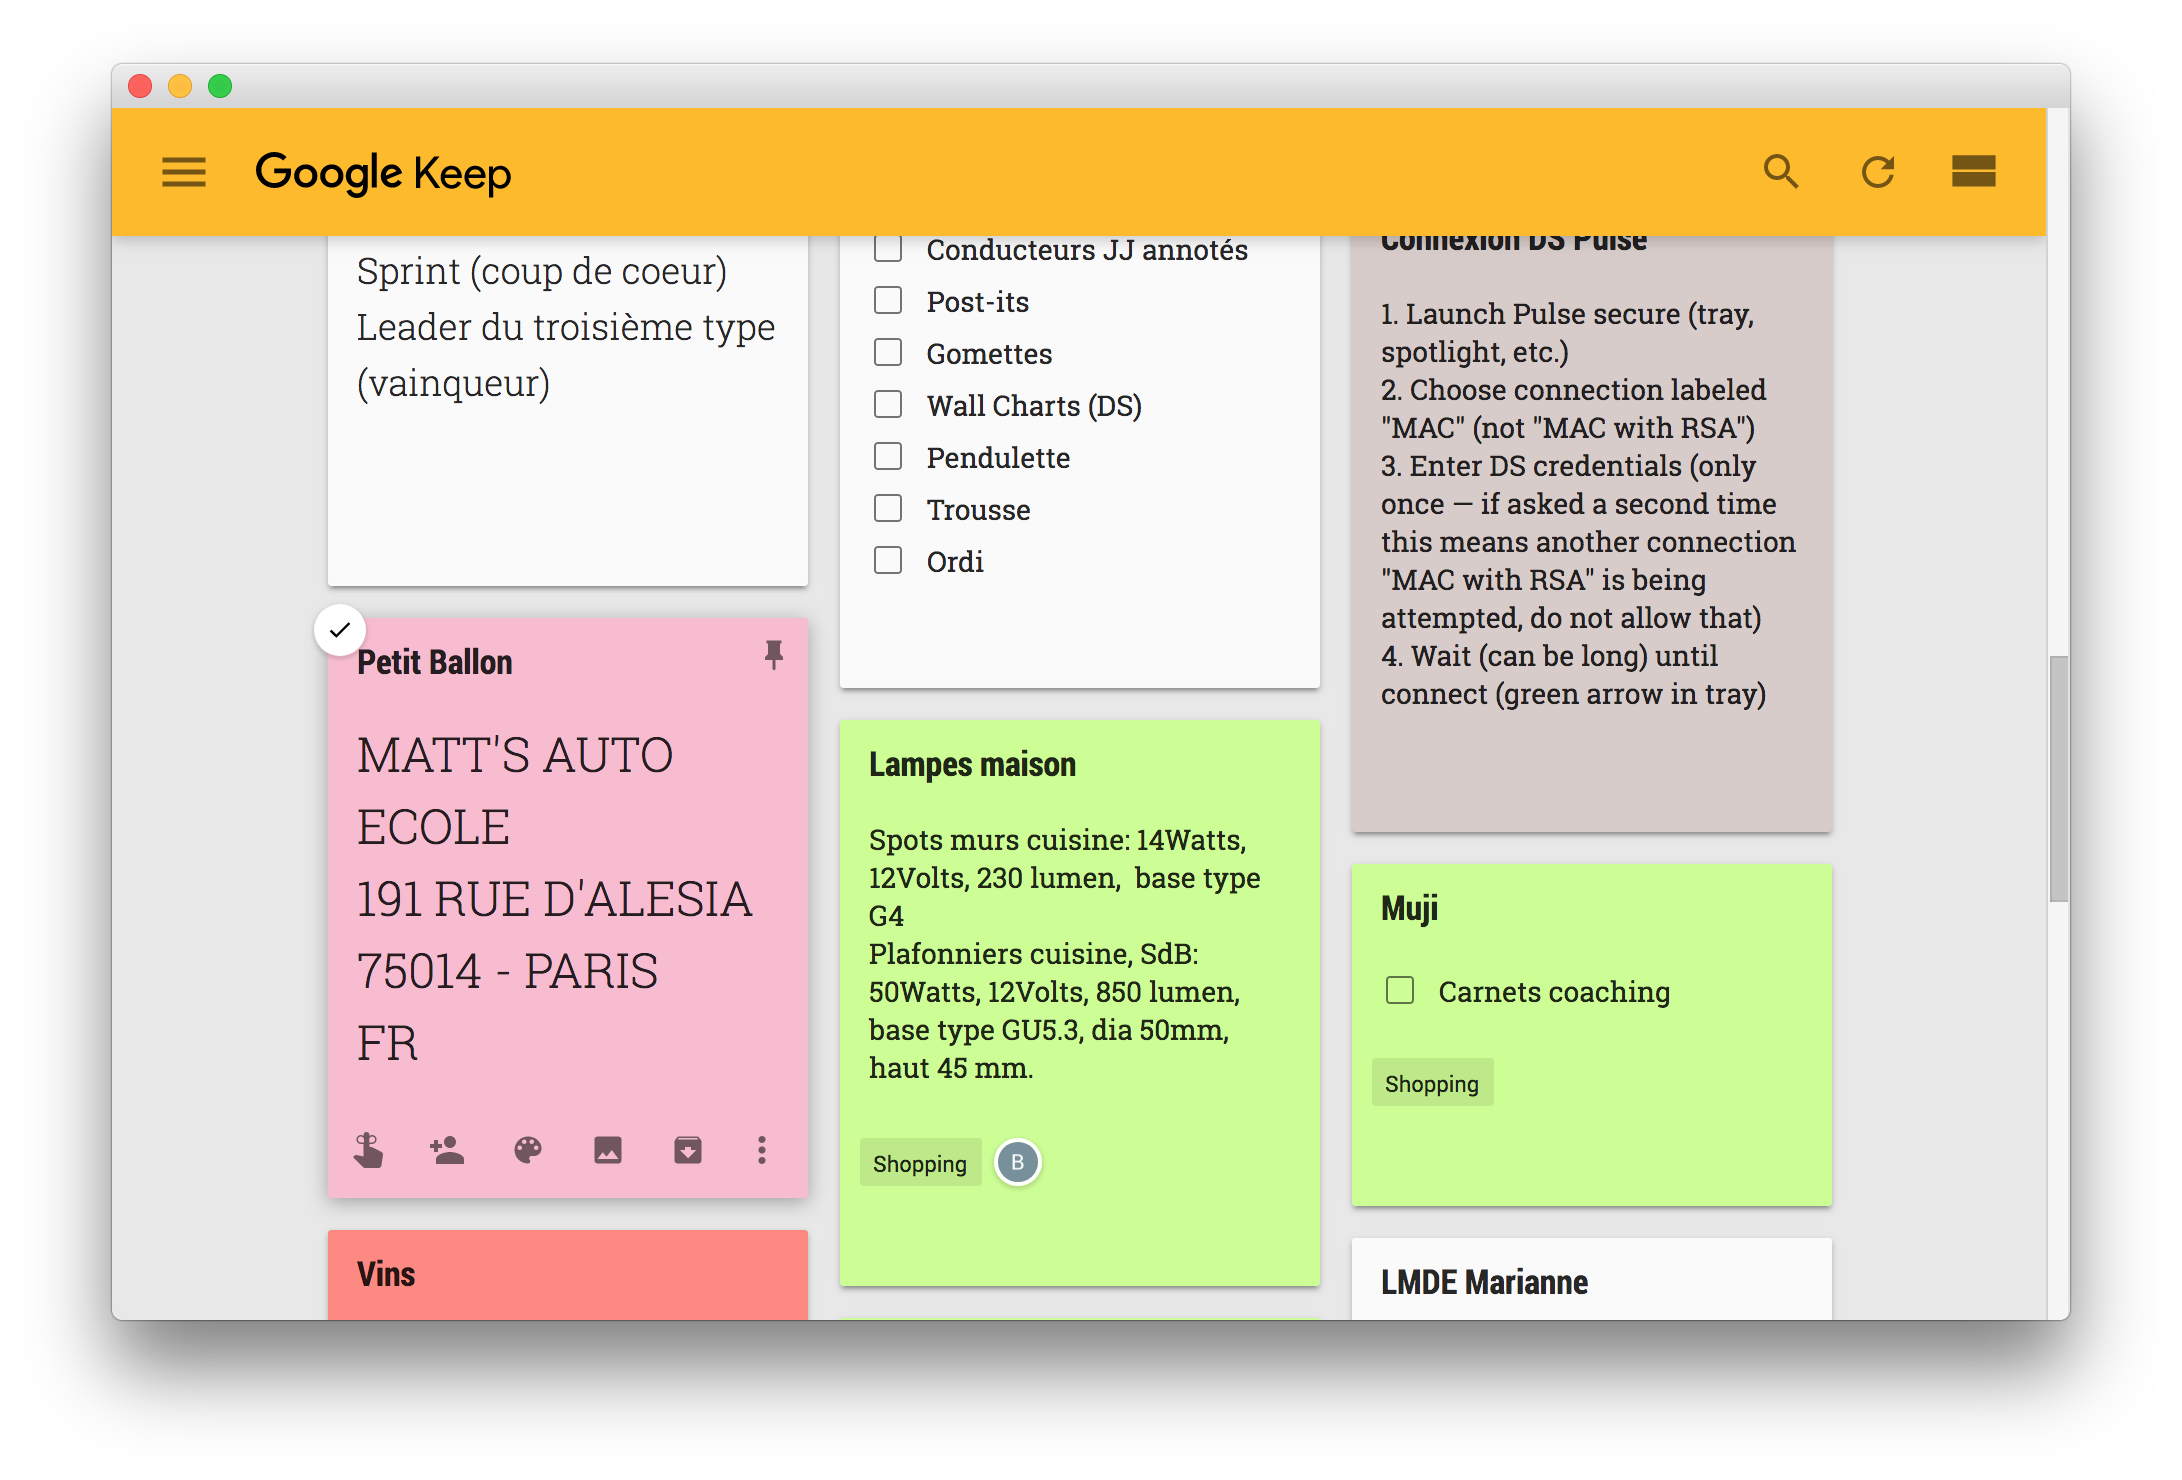Deselect Petit Ballon note checkmark
The width and height of the screenshot is (2182, 1480).
(340, 630)
